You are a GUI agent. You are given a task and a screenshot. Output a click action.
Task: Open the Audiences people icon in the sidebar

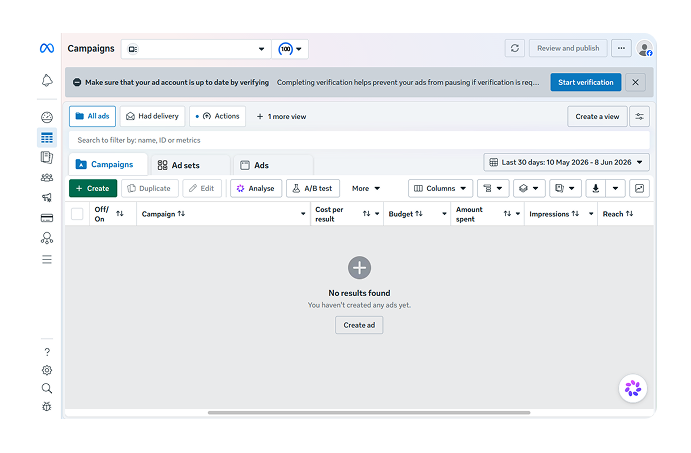(47, 178)
